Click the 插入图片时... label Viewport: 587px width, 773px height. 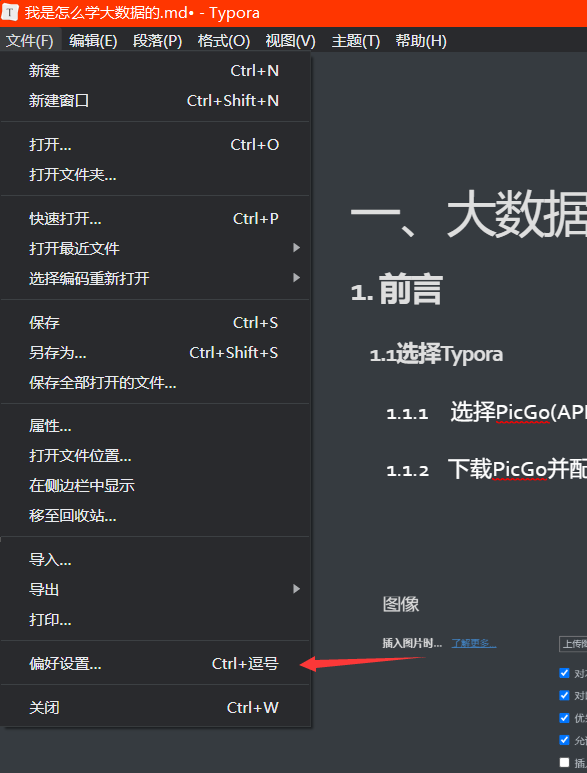pos(413,643)
